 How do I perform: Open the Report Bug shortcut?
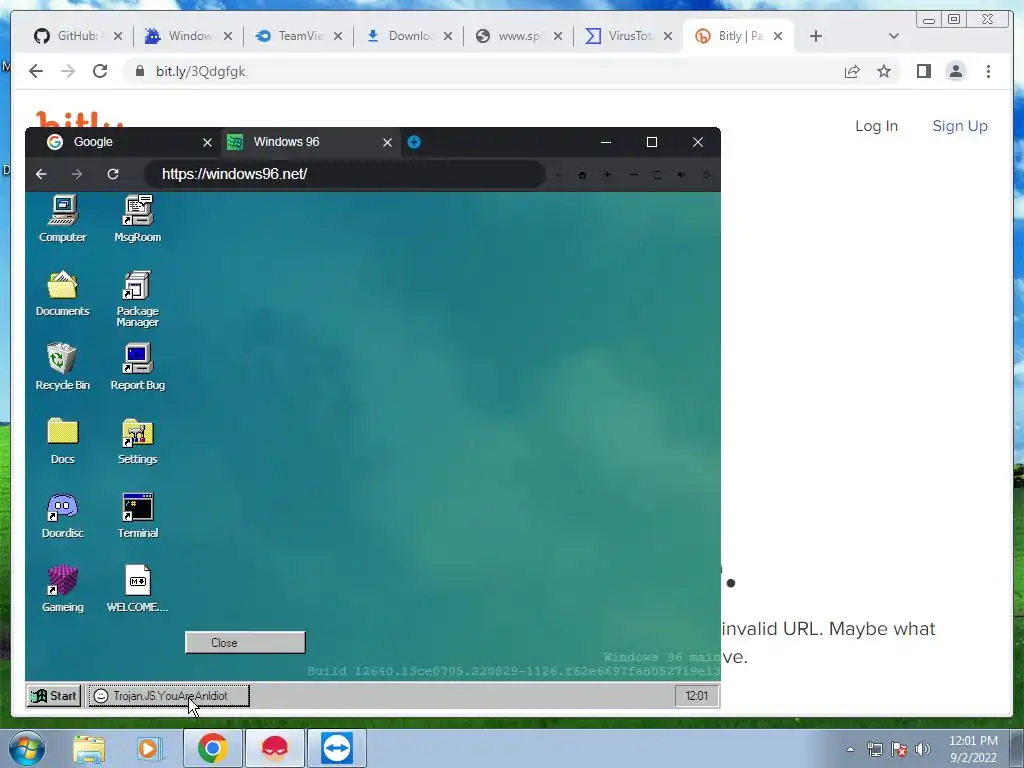[x=138, y=367]
